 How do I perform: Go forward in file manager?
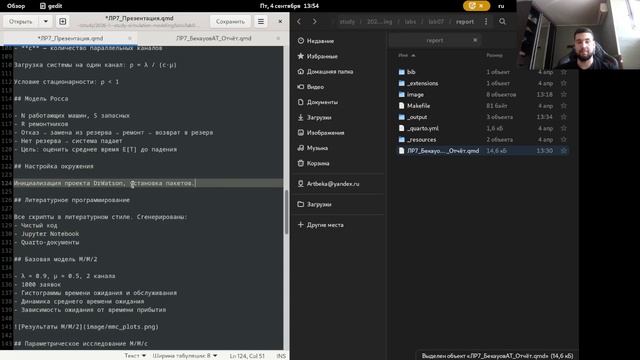click(x=315, y=21)
